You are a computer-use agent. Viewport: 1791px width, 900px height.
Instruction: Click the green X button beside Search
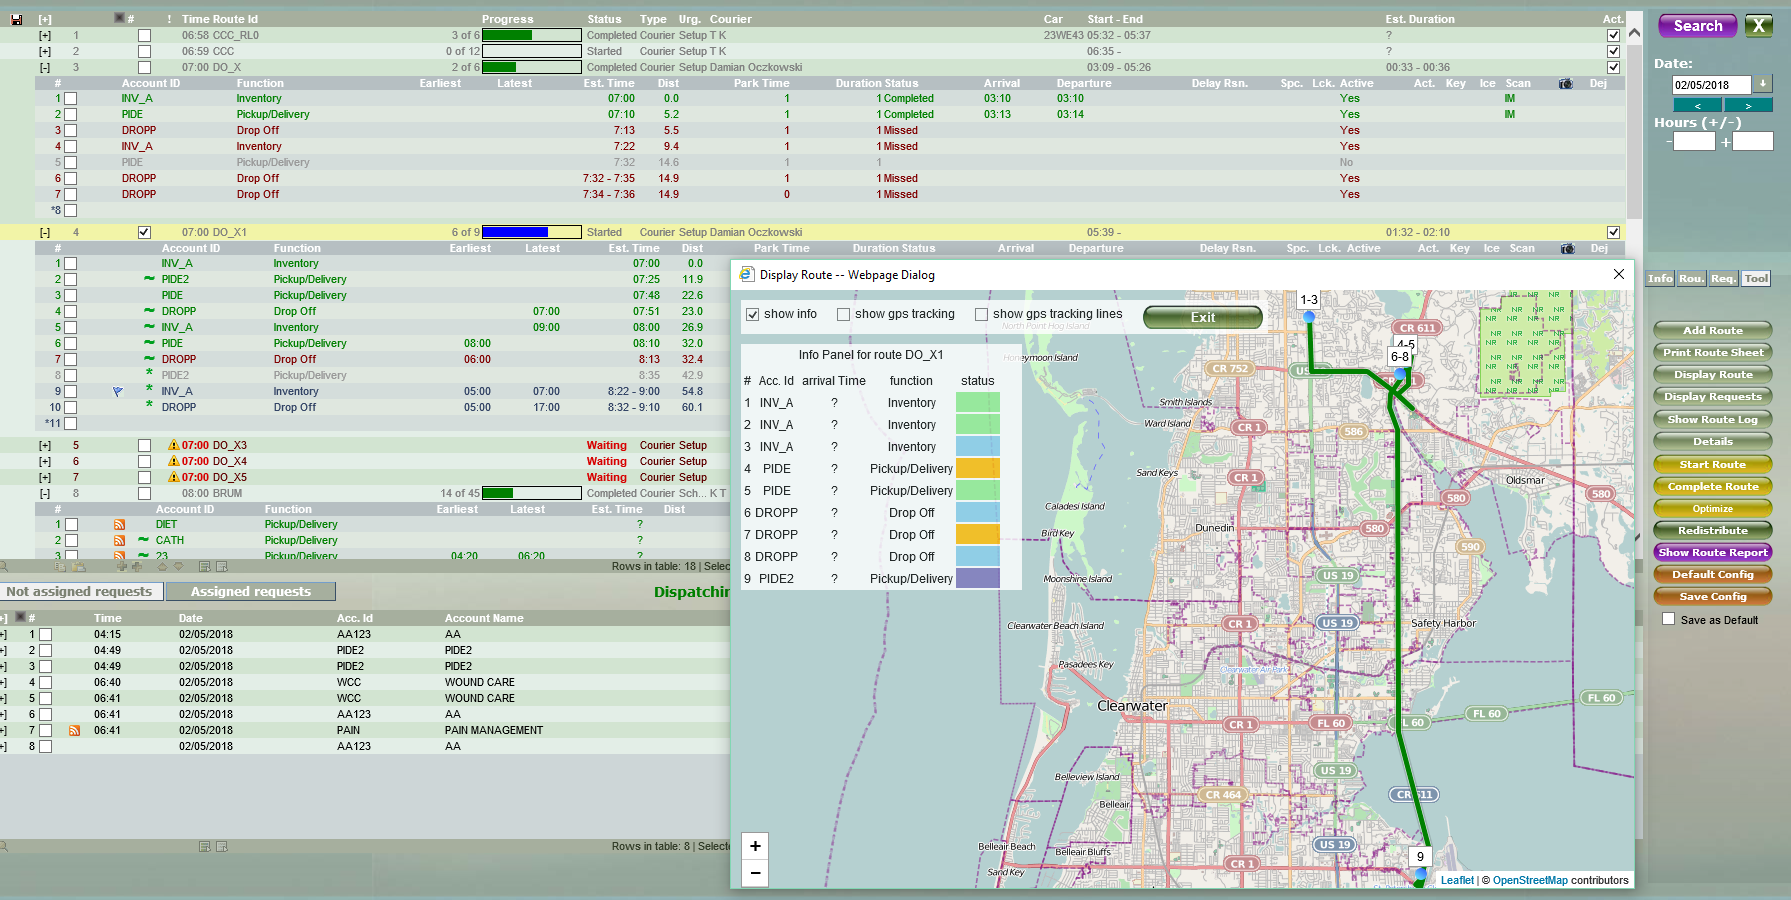(1759, 26)
